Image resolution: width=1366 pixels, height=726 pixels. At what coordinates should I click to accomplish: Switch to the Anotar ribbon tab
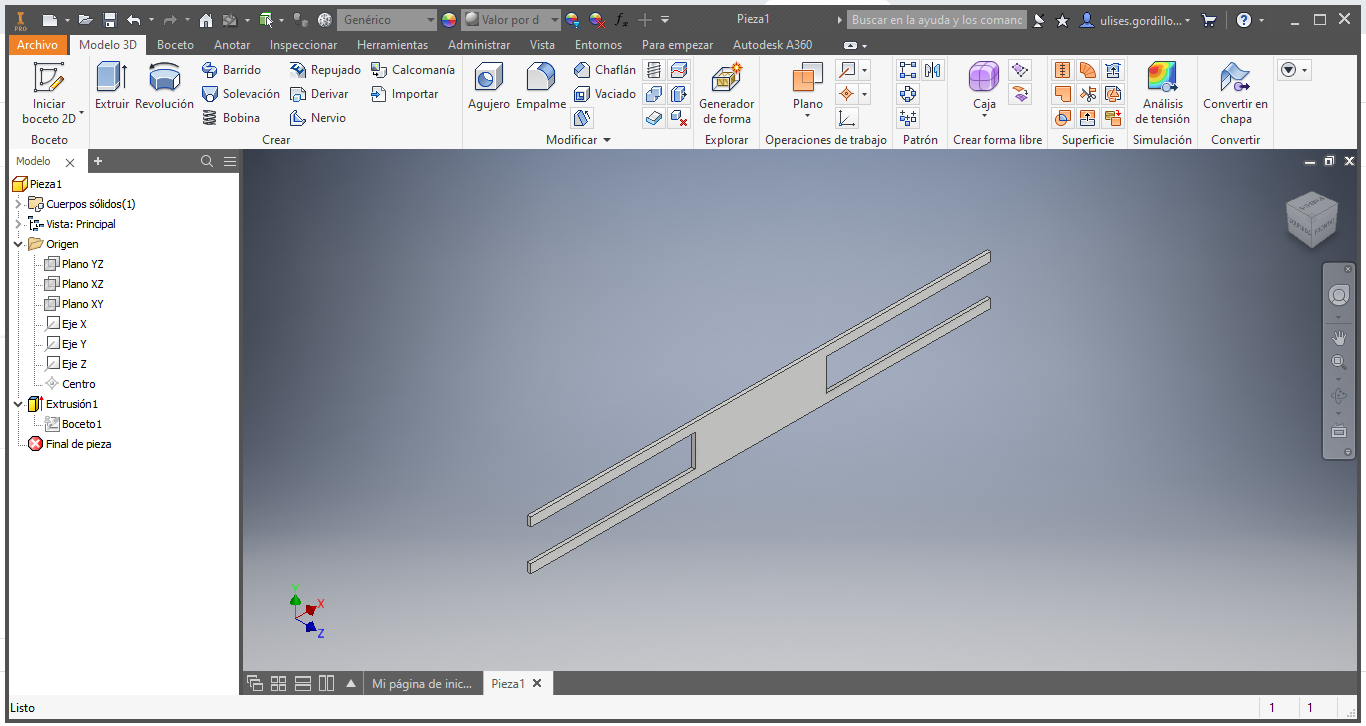(x=232, y=45)
